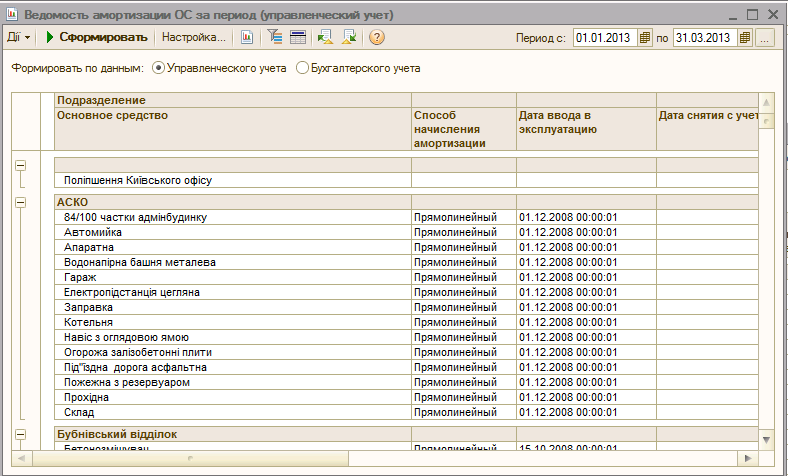Click the new report chart icon

[x=247, y=37]
